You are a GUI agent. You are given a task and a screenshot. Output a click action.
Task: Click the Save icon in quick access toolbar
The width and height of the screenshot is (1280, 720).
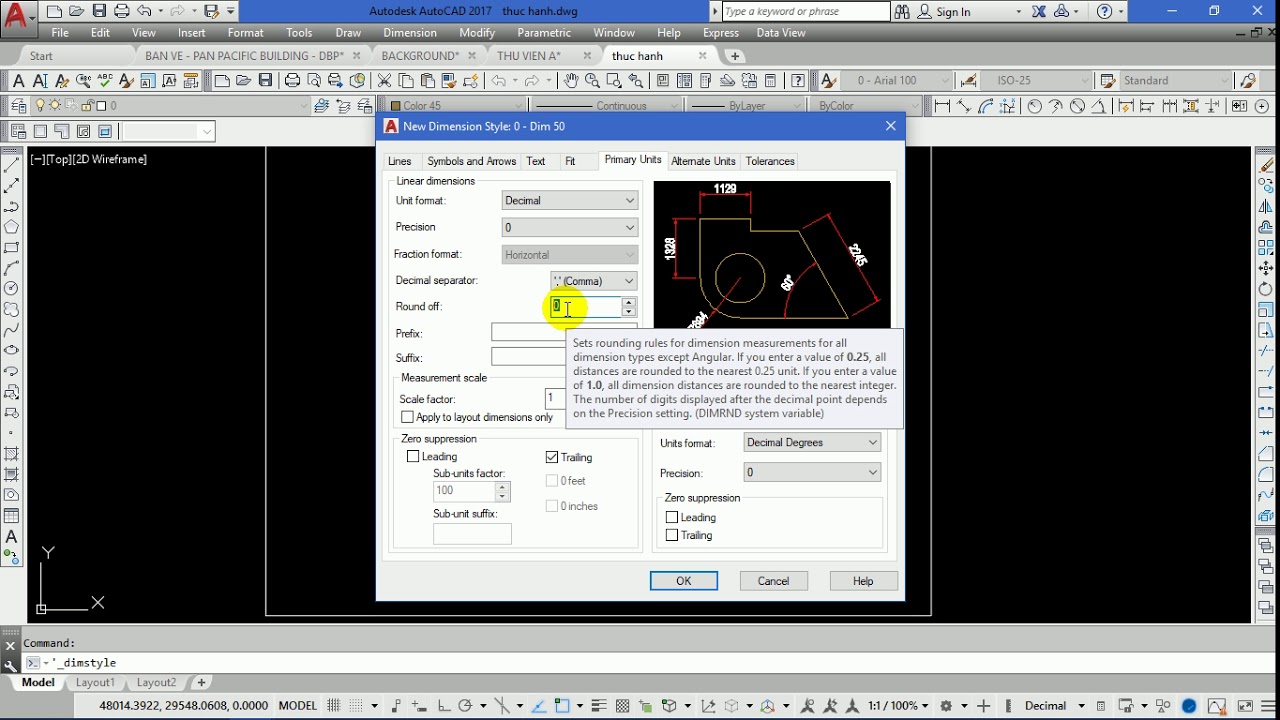(x=99, y=12)
